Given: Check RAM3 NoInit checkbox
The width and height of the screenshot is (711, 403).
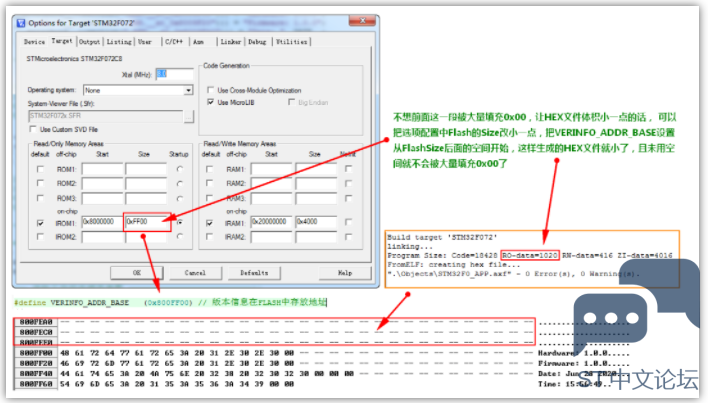Looking at the screenshot, I should pos(348,199).
